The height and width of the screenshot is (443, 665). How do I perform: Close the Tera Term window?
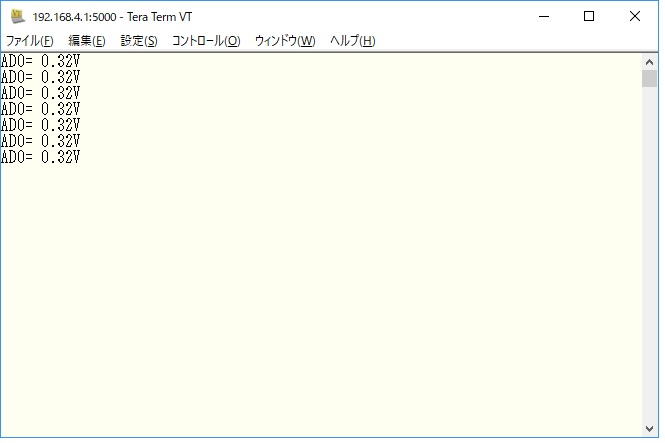(x=635, y=17)
